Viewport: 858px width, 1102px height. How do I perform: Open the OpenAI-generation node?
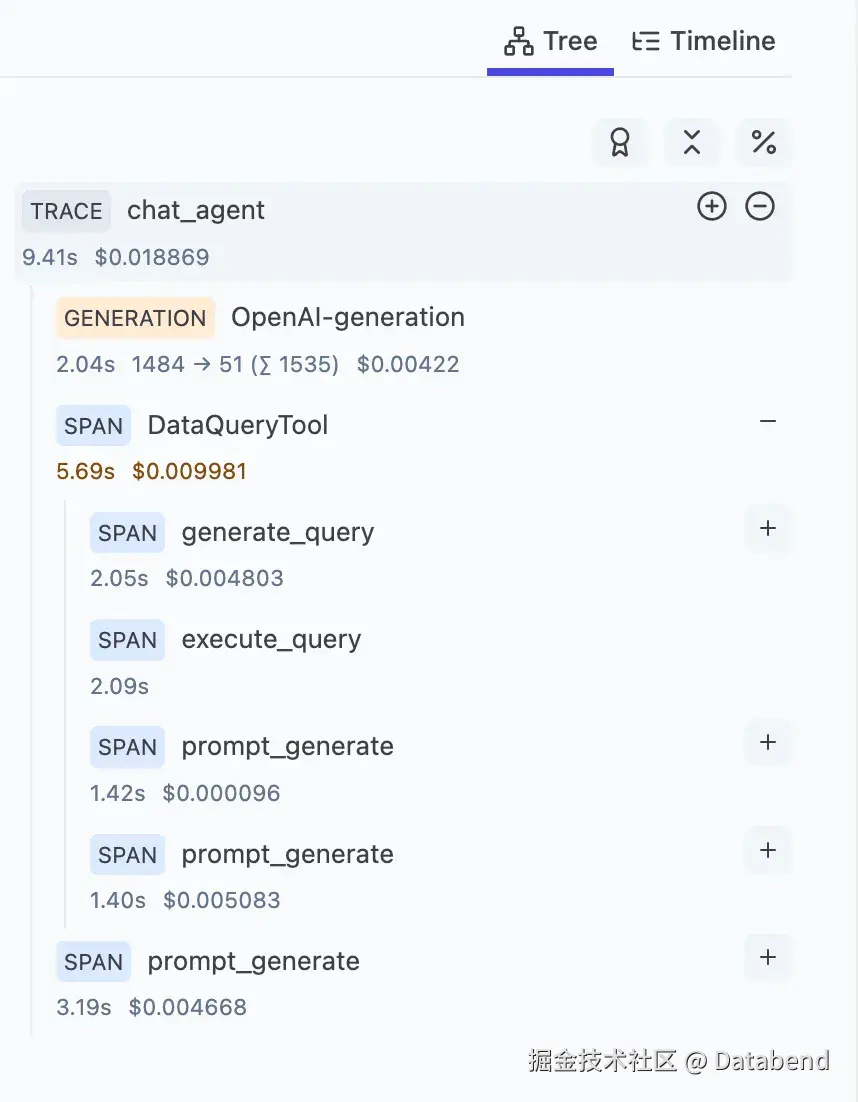tap(348, 318)
